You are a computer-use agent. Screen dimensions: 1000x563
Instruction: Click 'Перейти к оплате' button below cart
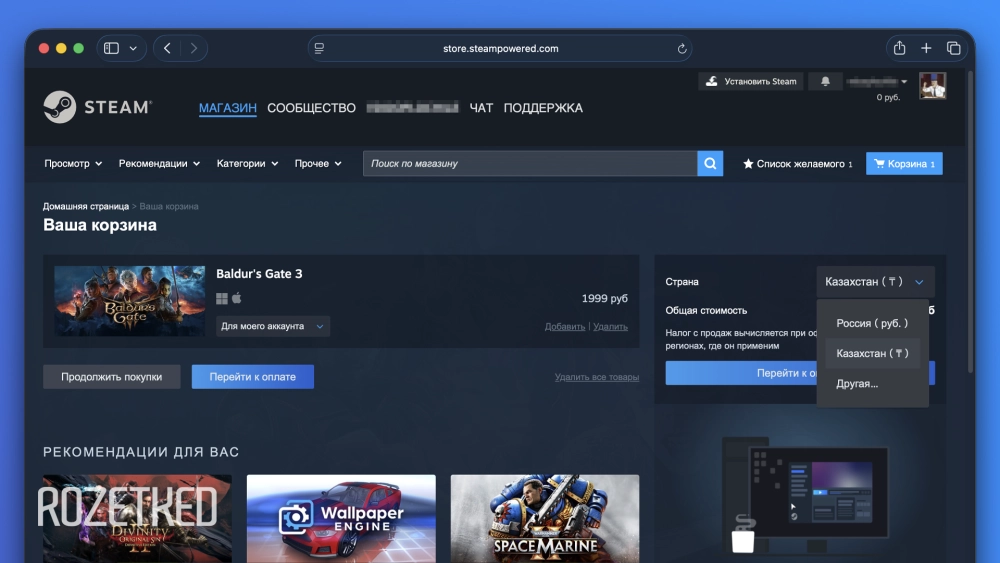click(252, 377)
